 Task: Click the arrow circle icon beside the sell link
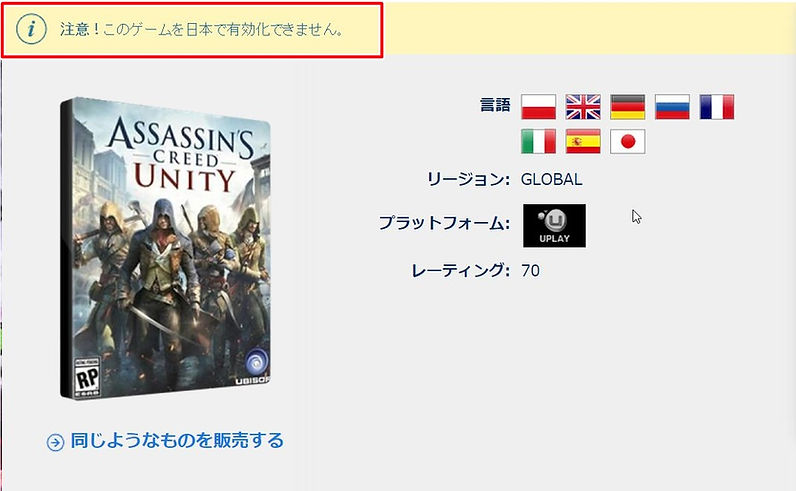[55, 442]
